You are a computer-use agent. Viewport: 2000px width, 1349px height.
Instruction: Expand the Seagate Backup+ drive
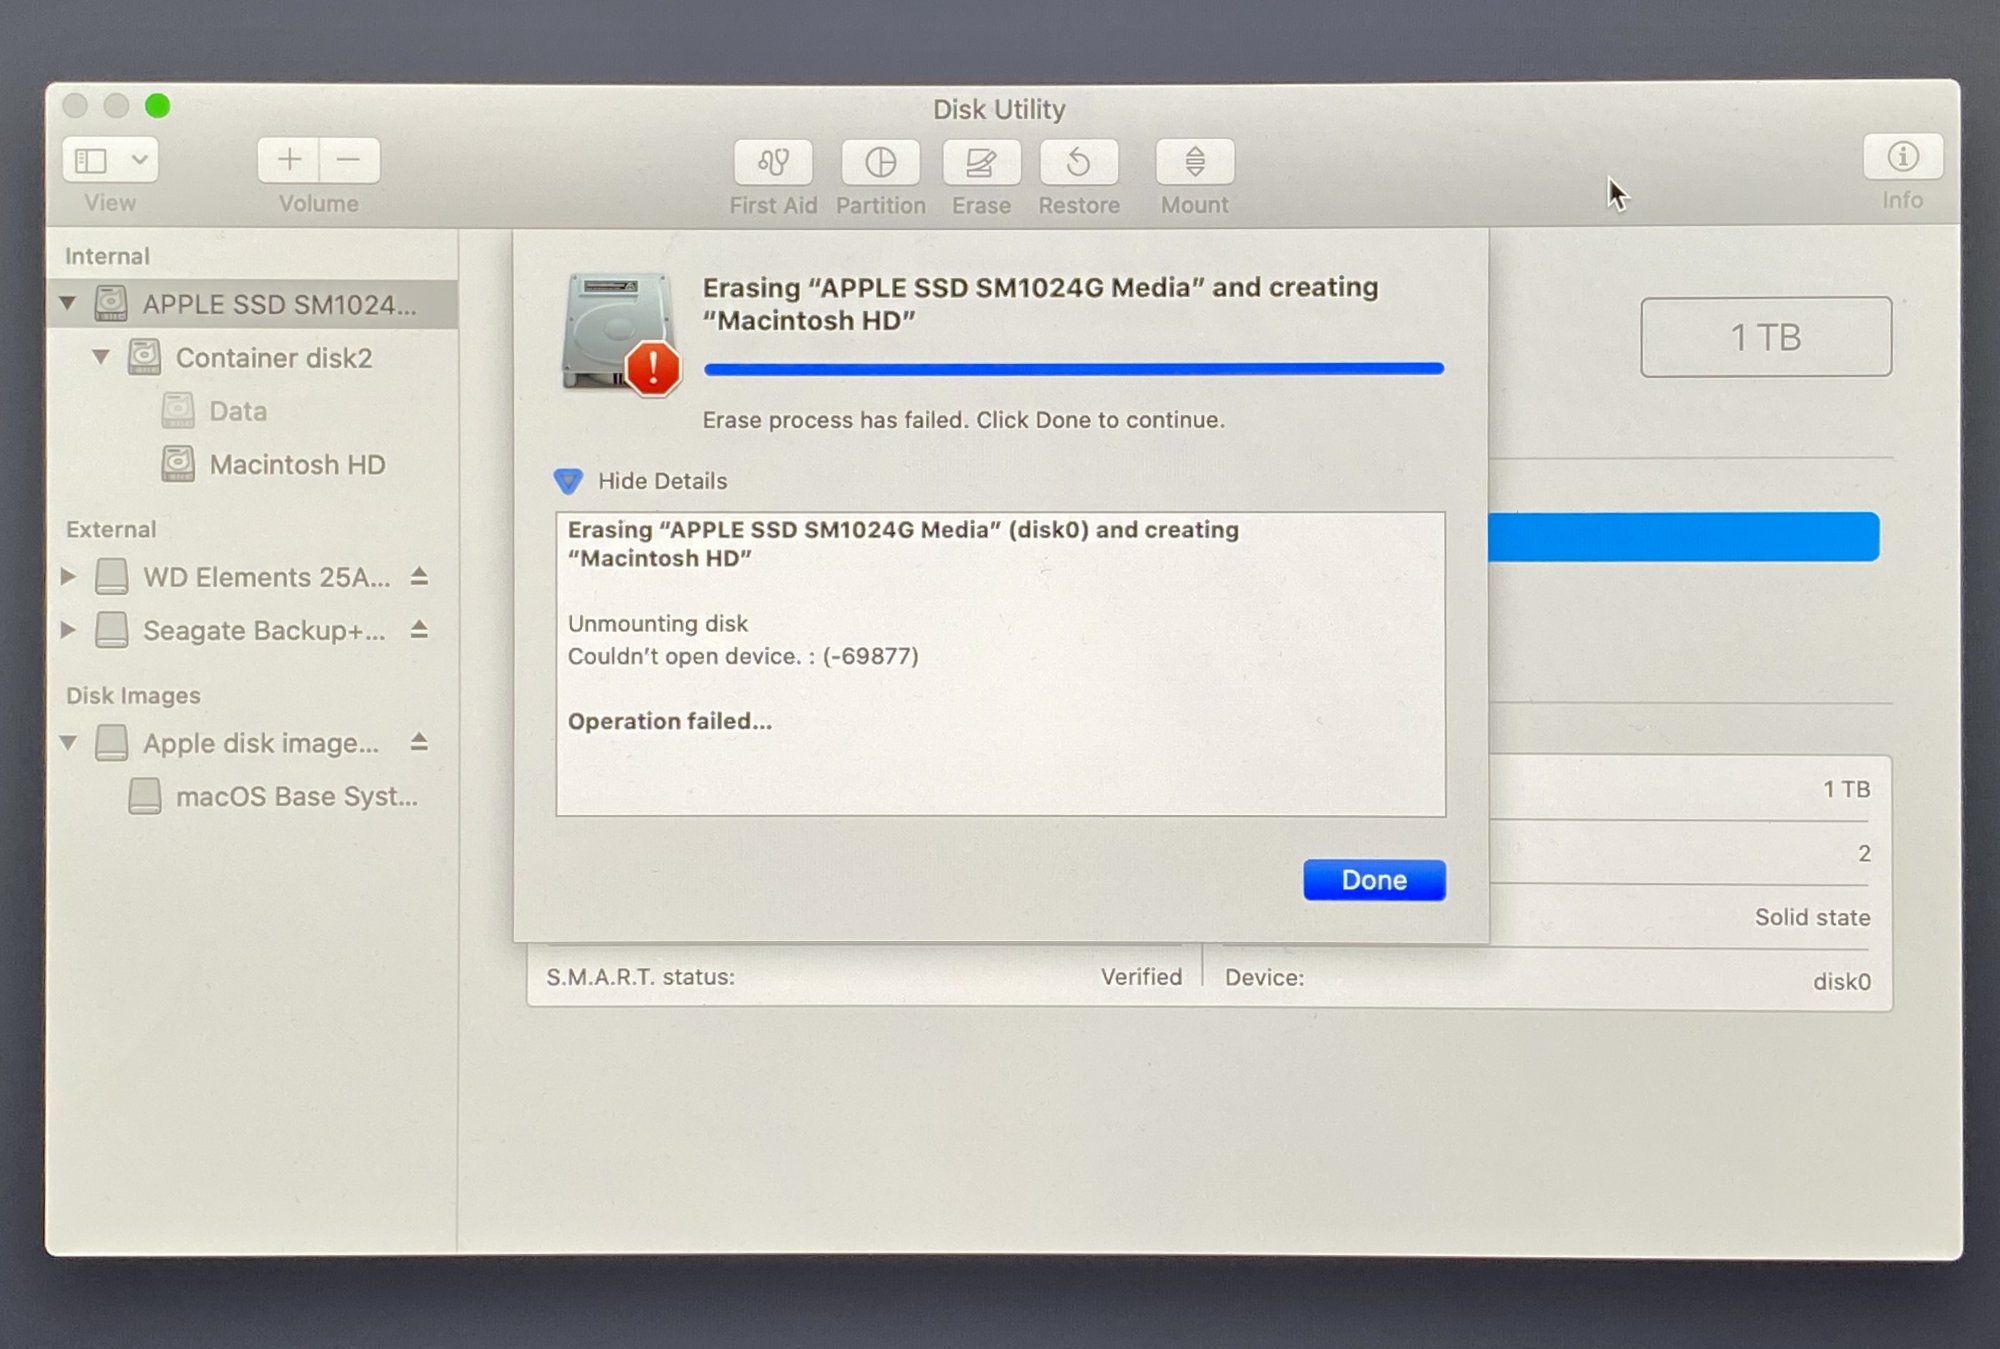point(68,630)
